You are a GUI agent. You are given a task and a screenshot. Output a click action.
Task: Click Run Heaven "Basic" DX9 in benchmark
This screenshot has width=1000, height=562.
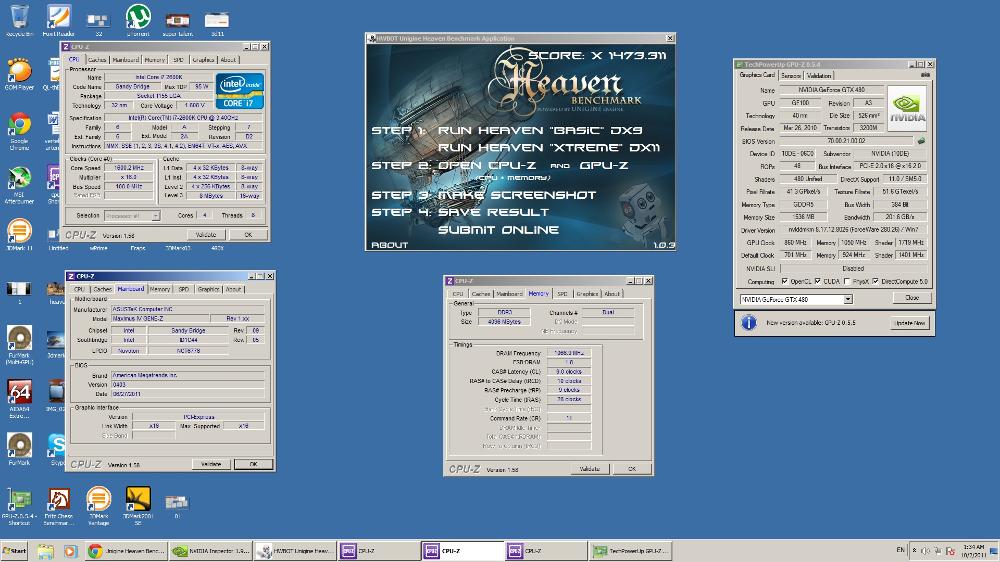[x=540, y=130]
